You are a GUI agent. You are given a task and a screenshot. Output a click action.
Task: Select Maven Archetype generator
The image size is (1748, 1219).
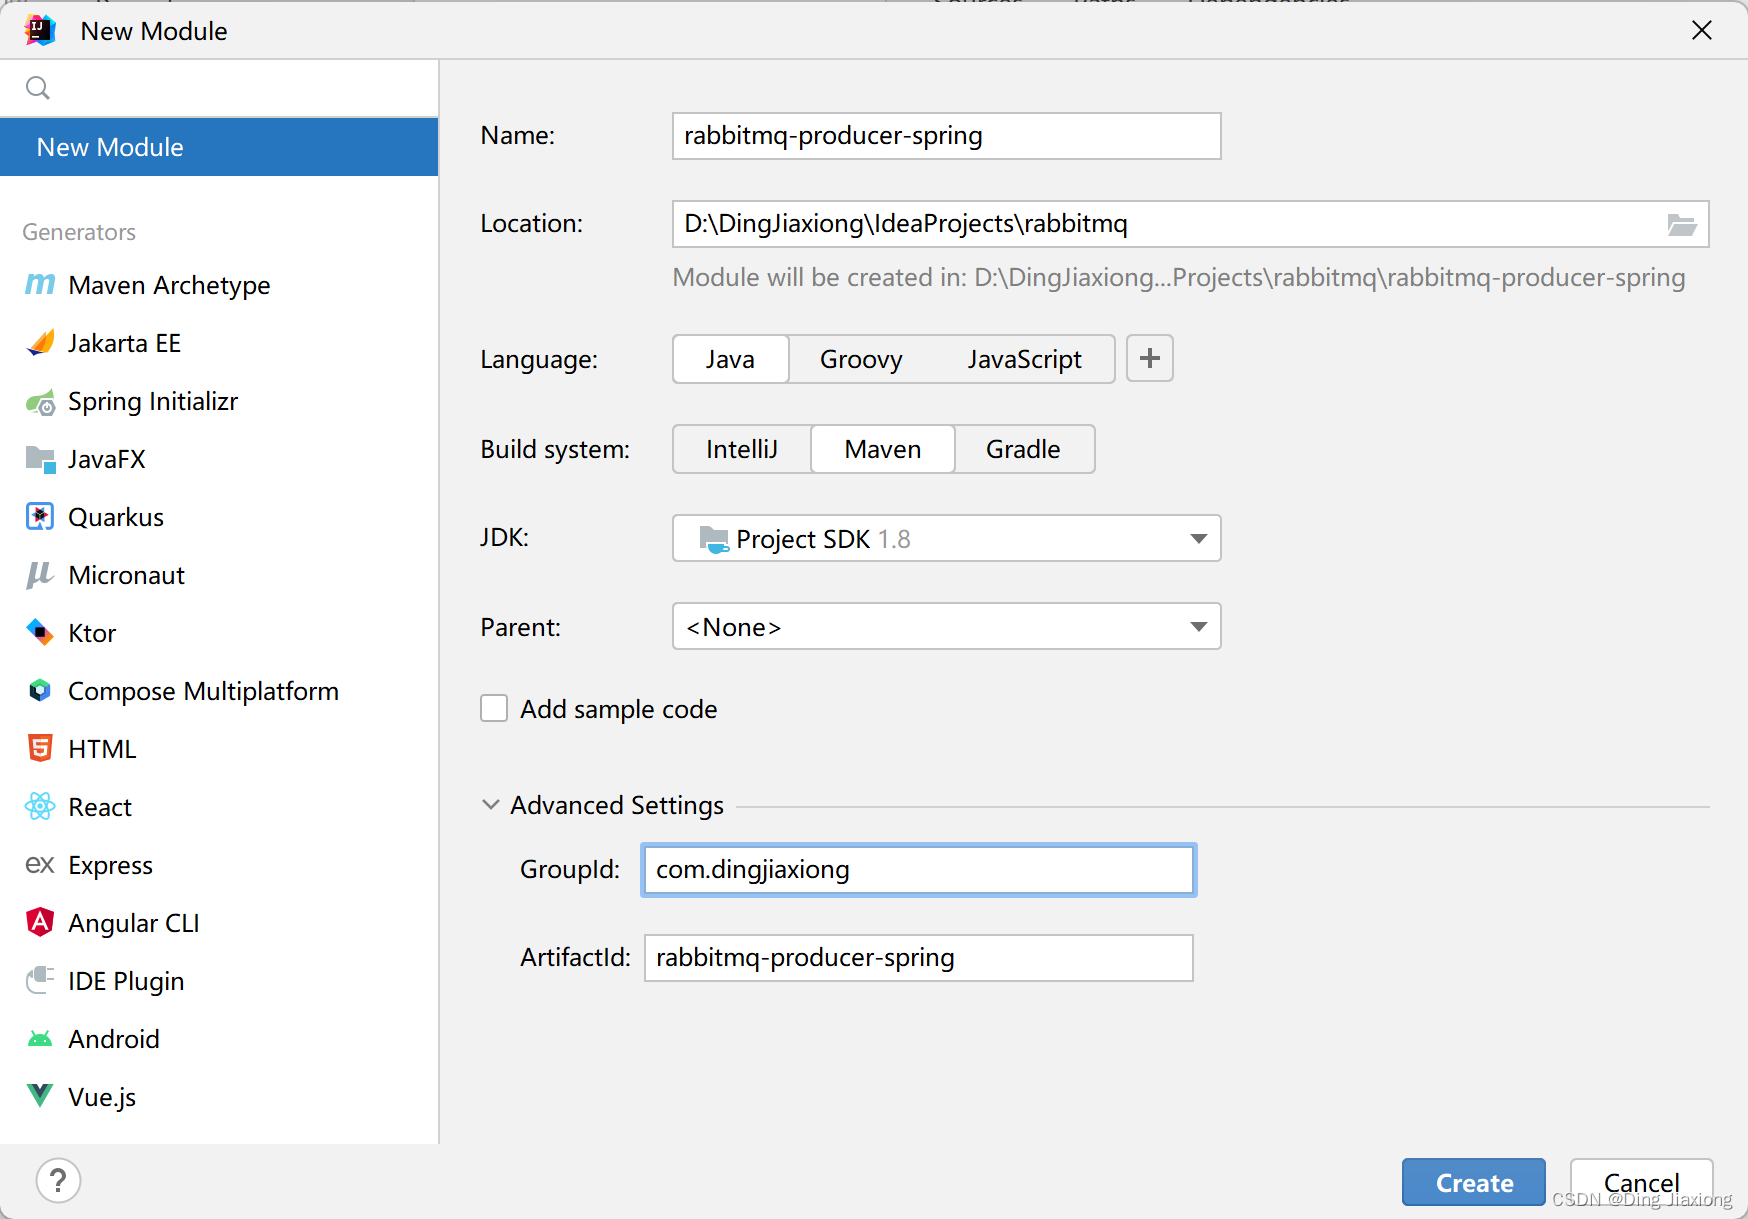(x=219, y=285)
